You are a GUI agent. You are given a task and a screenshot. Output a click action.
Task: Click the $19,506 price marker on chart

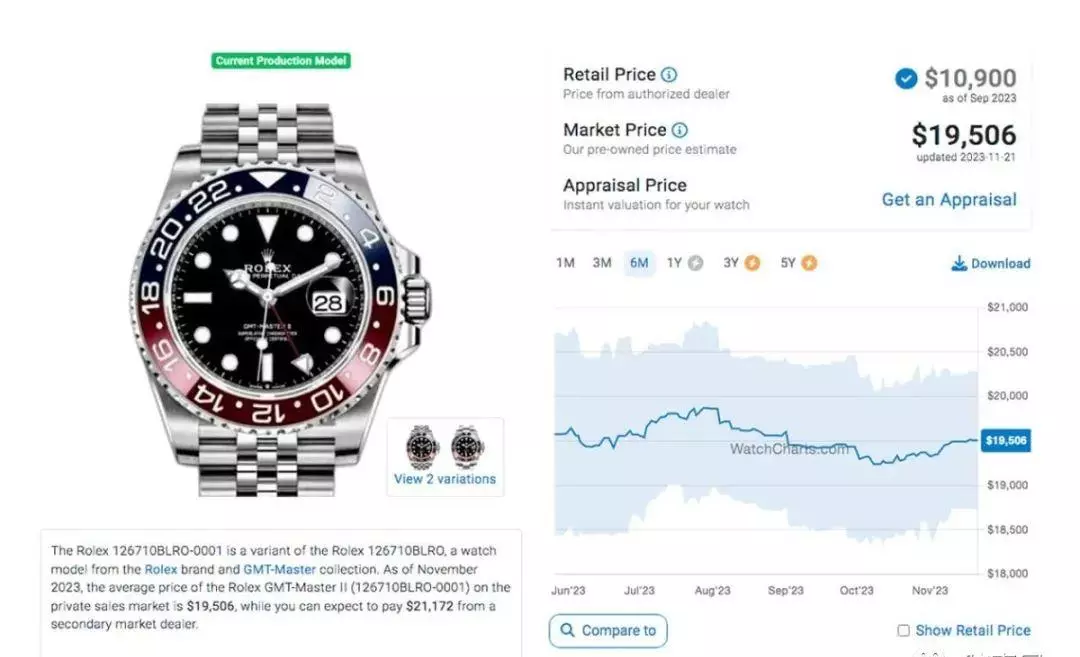click(x=1006, y=440)
